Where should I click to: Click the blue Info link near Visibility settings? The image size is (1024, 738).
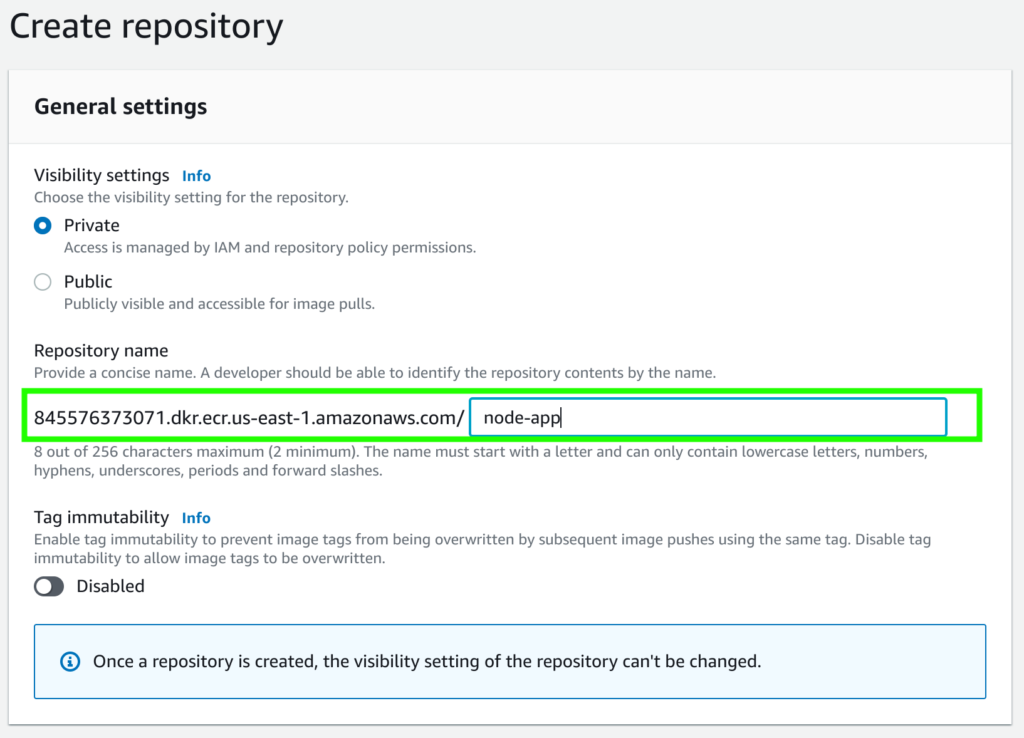coord(196,175)
